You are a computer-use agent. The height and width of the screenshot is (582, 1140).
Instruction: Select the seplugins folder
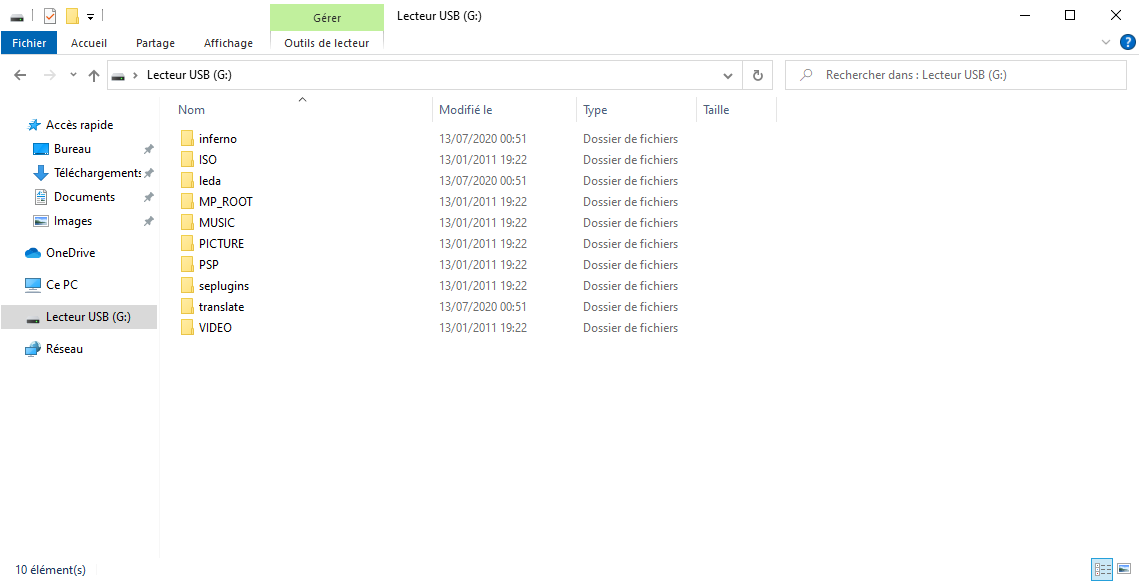[x=224, y=286]
